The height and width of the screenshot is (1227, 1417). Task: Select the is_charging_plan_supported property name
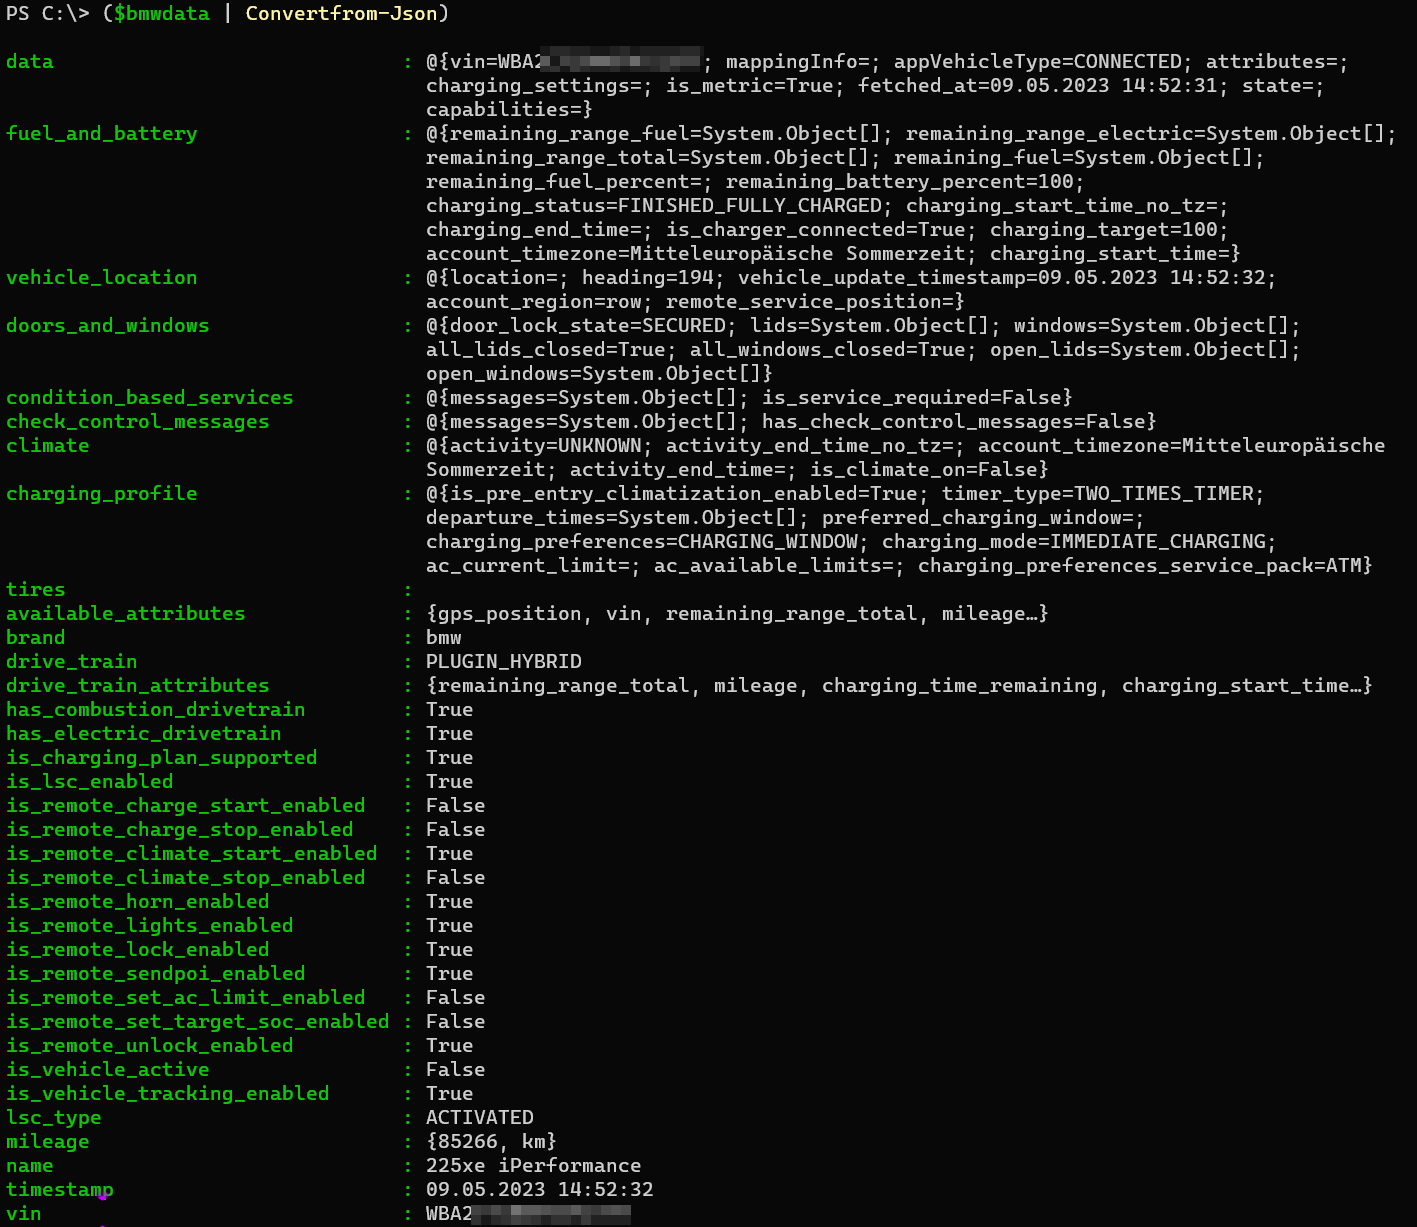tap(162, 757)
